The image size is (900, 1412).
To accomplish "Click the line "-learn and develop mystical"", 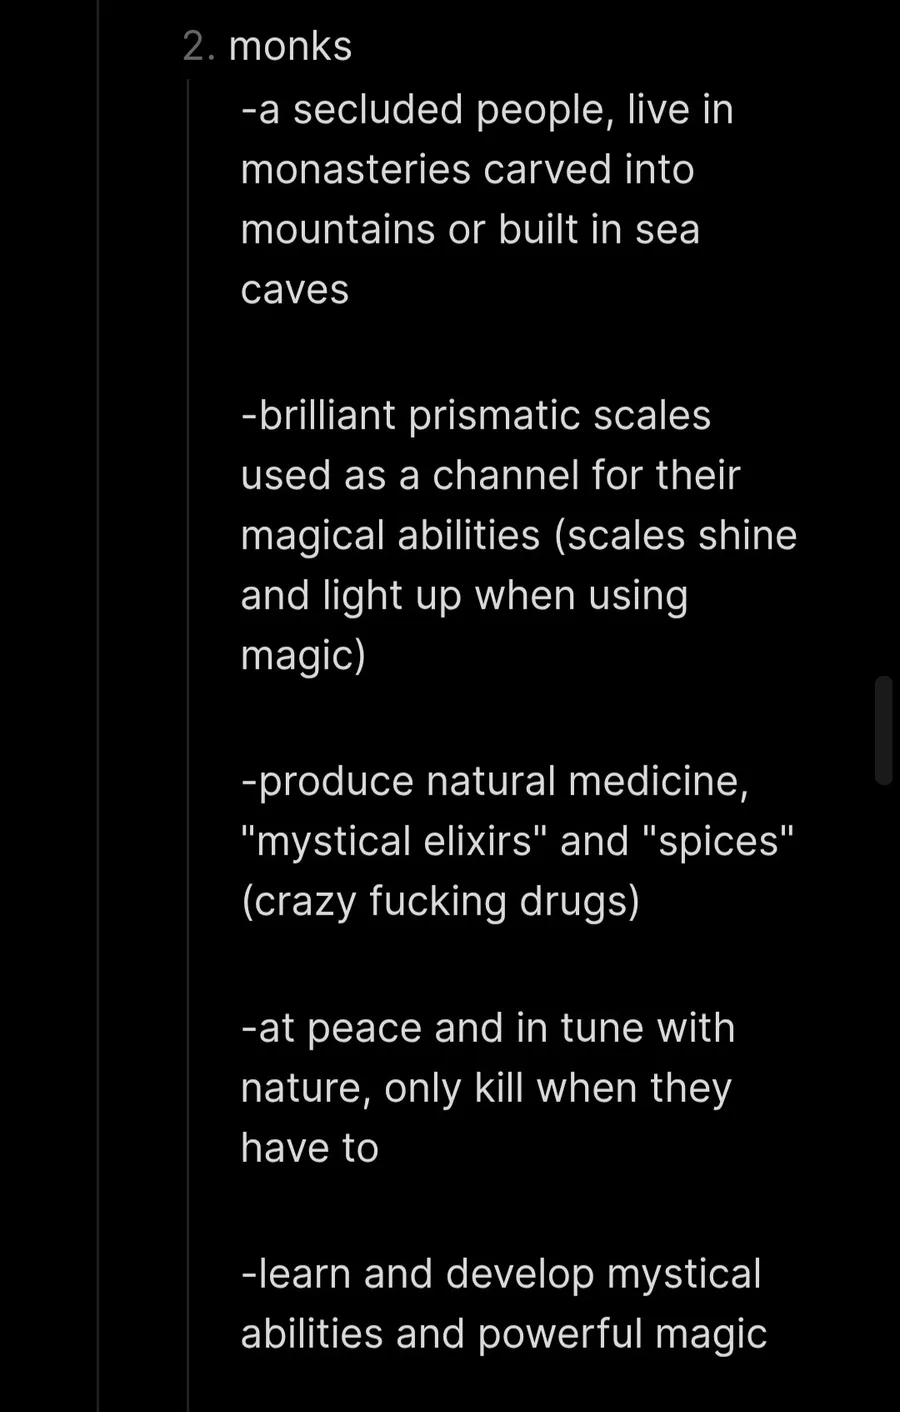I will [501, 1275].
